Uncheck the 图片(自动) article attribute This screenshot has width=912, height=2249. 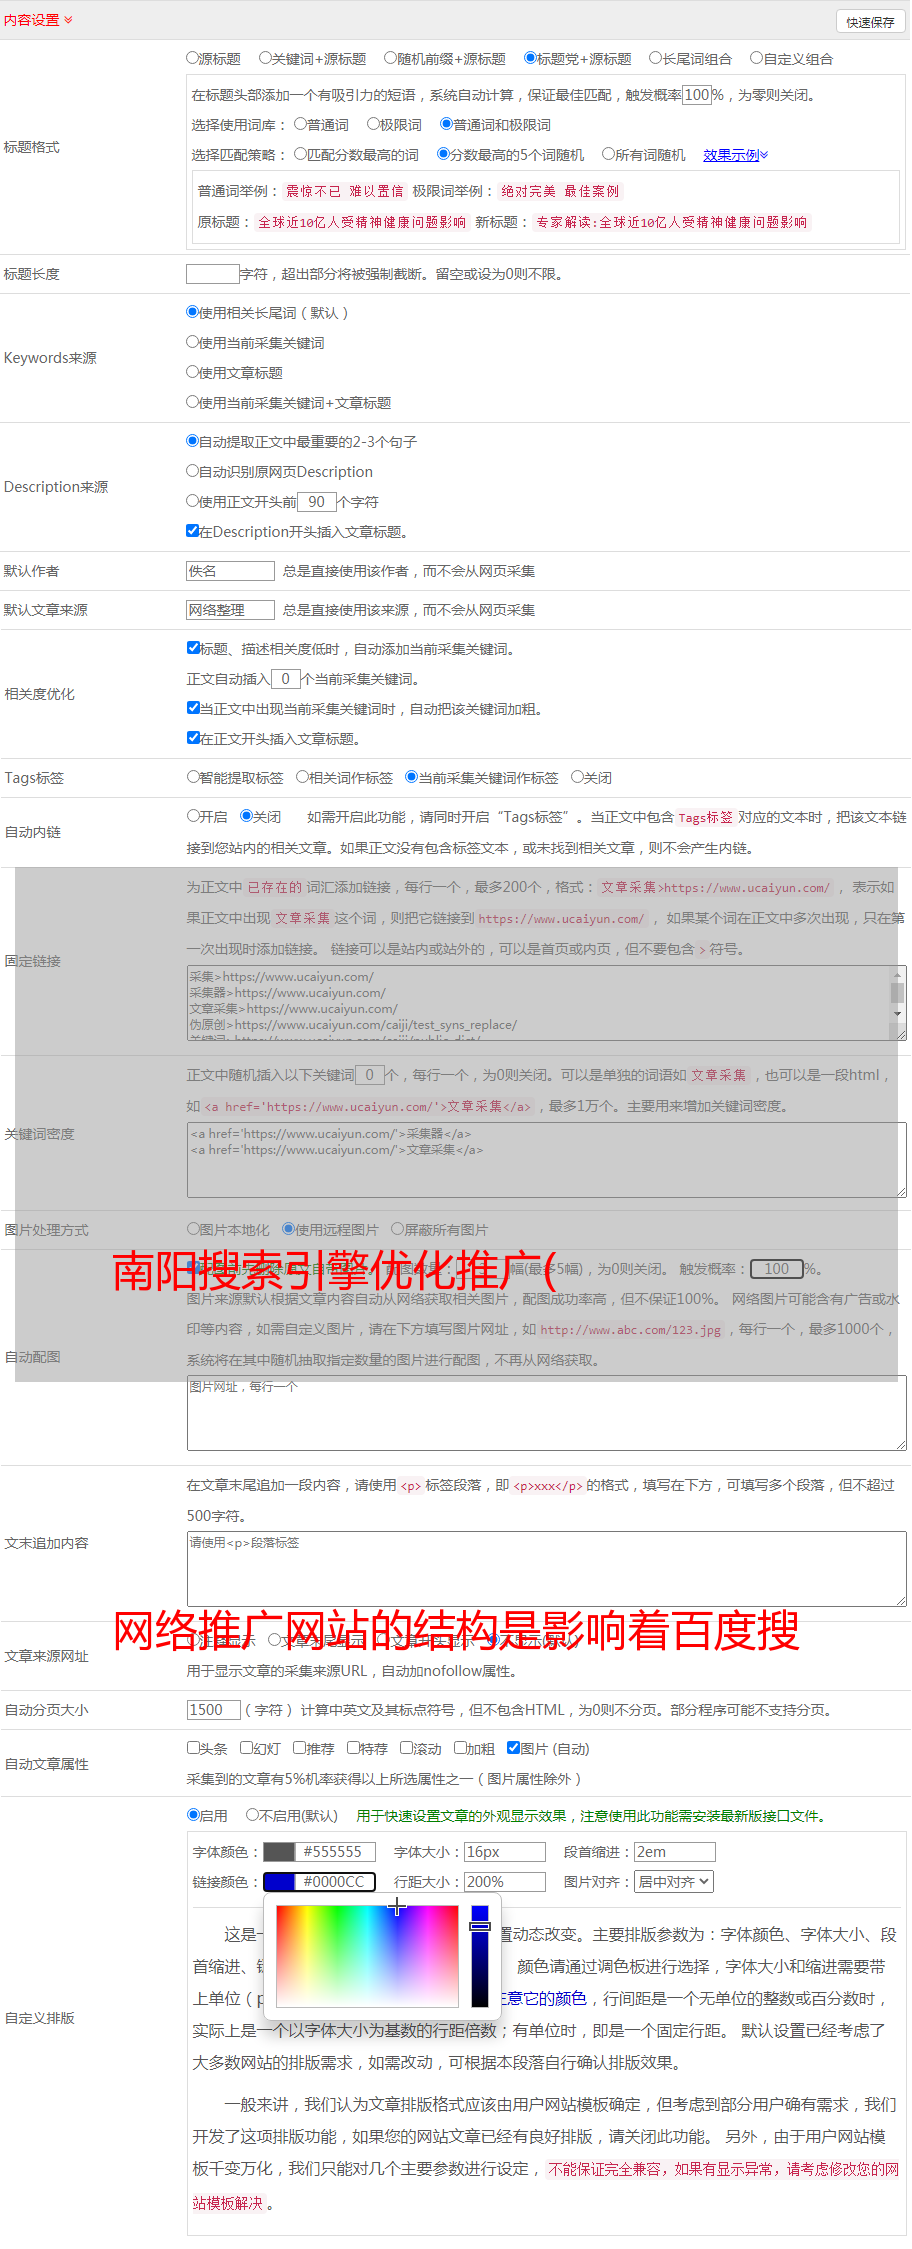(x=513, y=1748)
